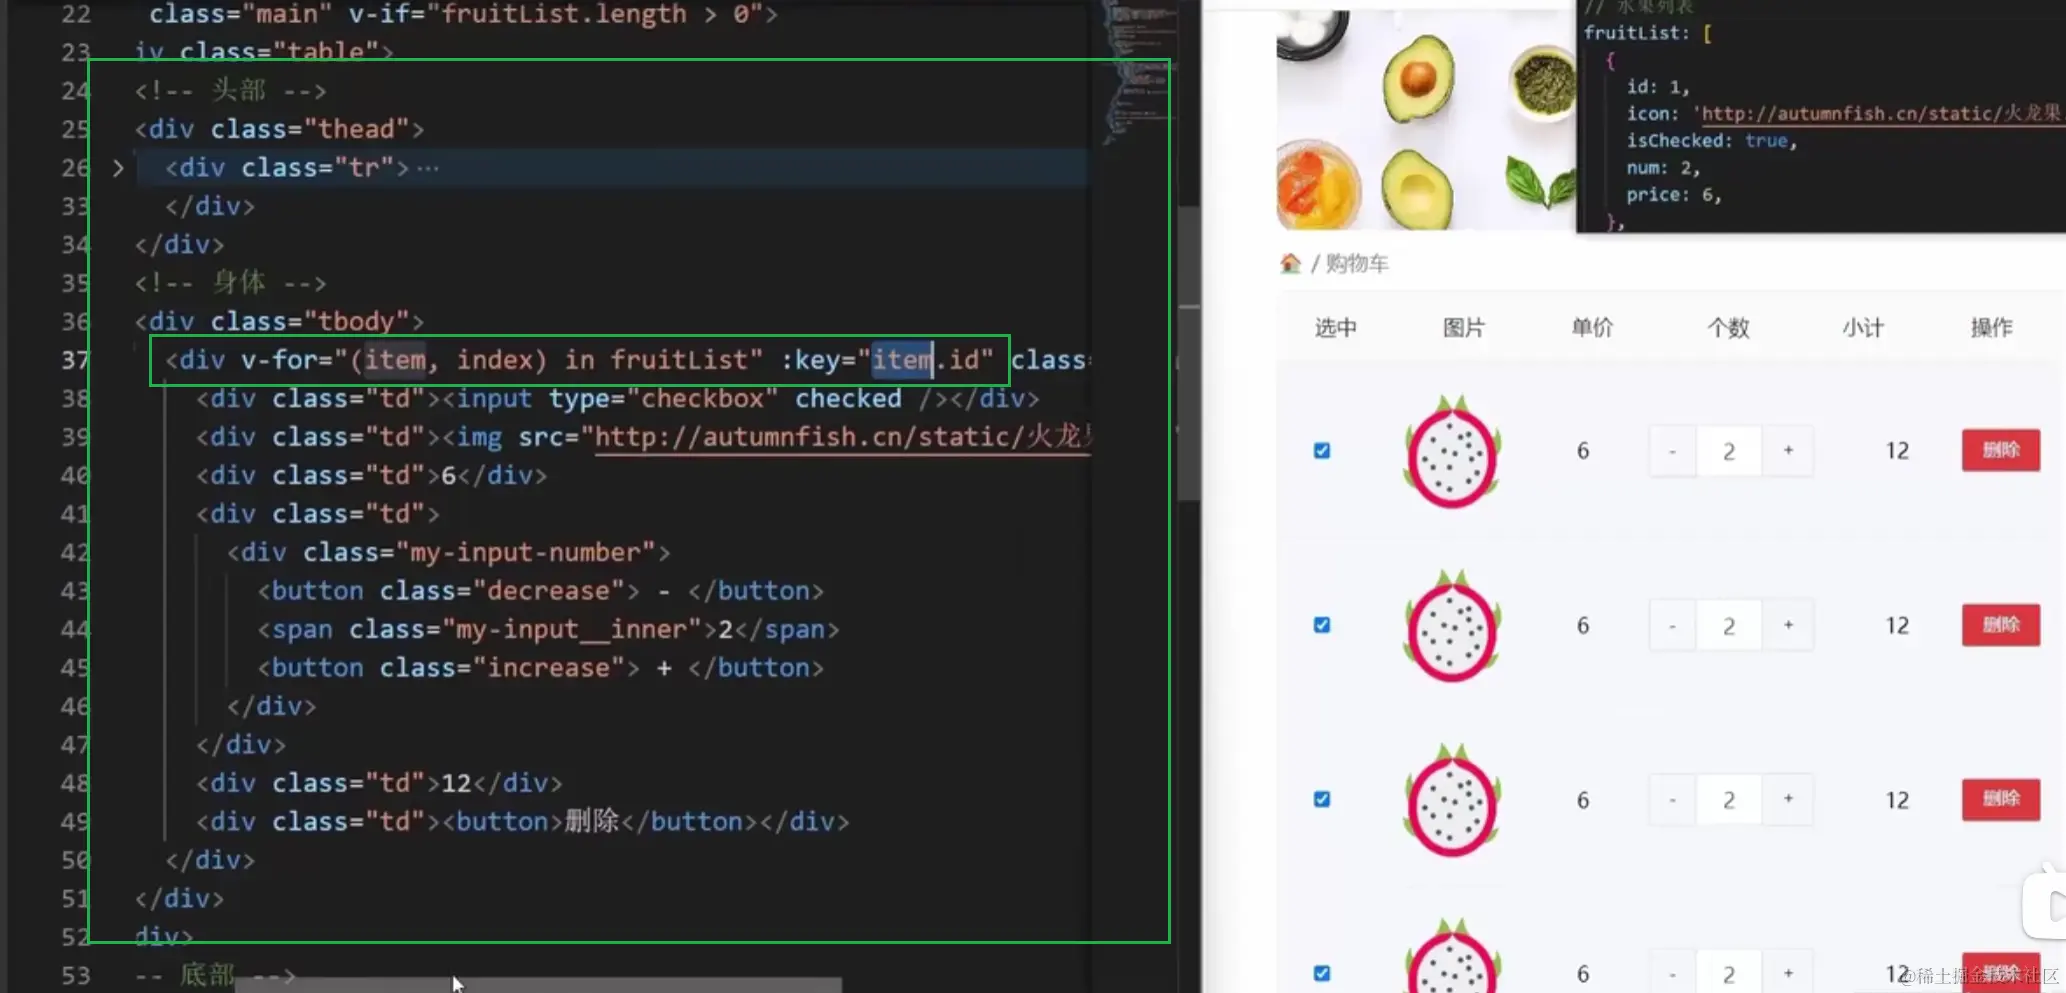Select the 操作 column header
Screen dimensions: 2066x993
1991,328
